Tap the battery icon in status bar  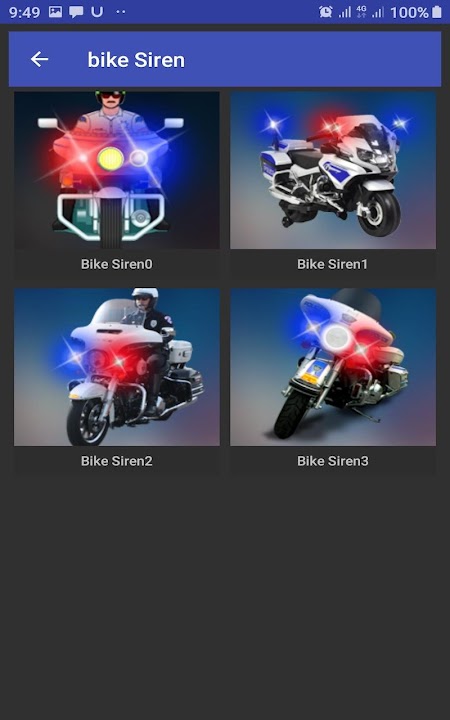point(437,11)
